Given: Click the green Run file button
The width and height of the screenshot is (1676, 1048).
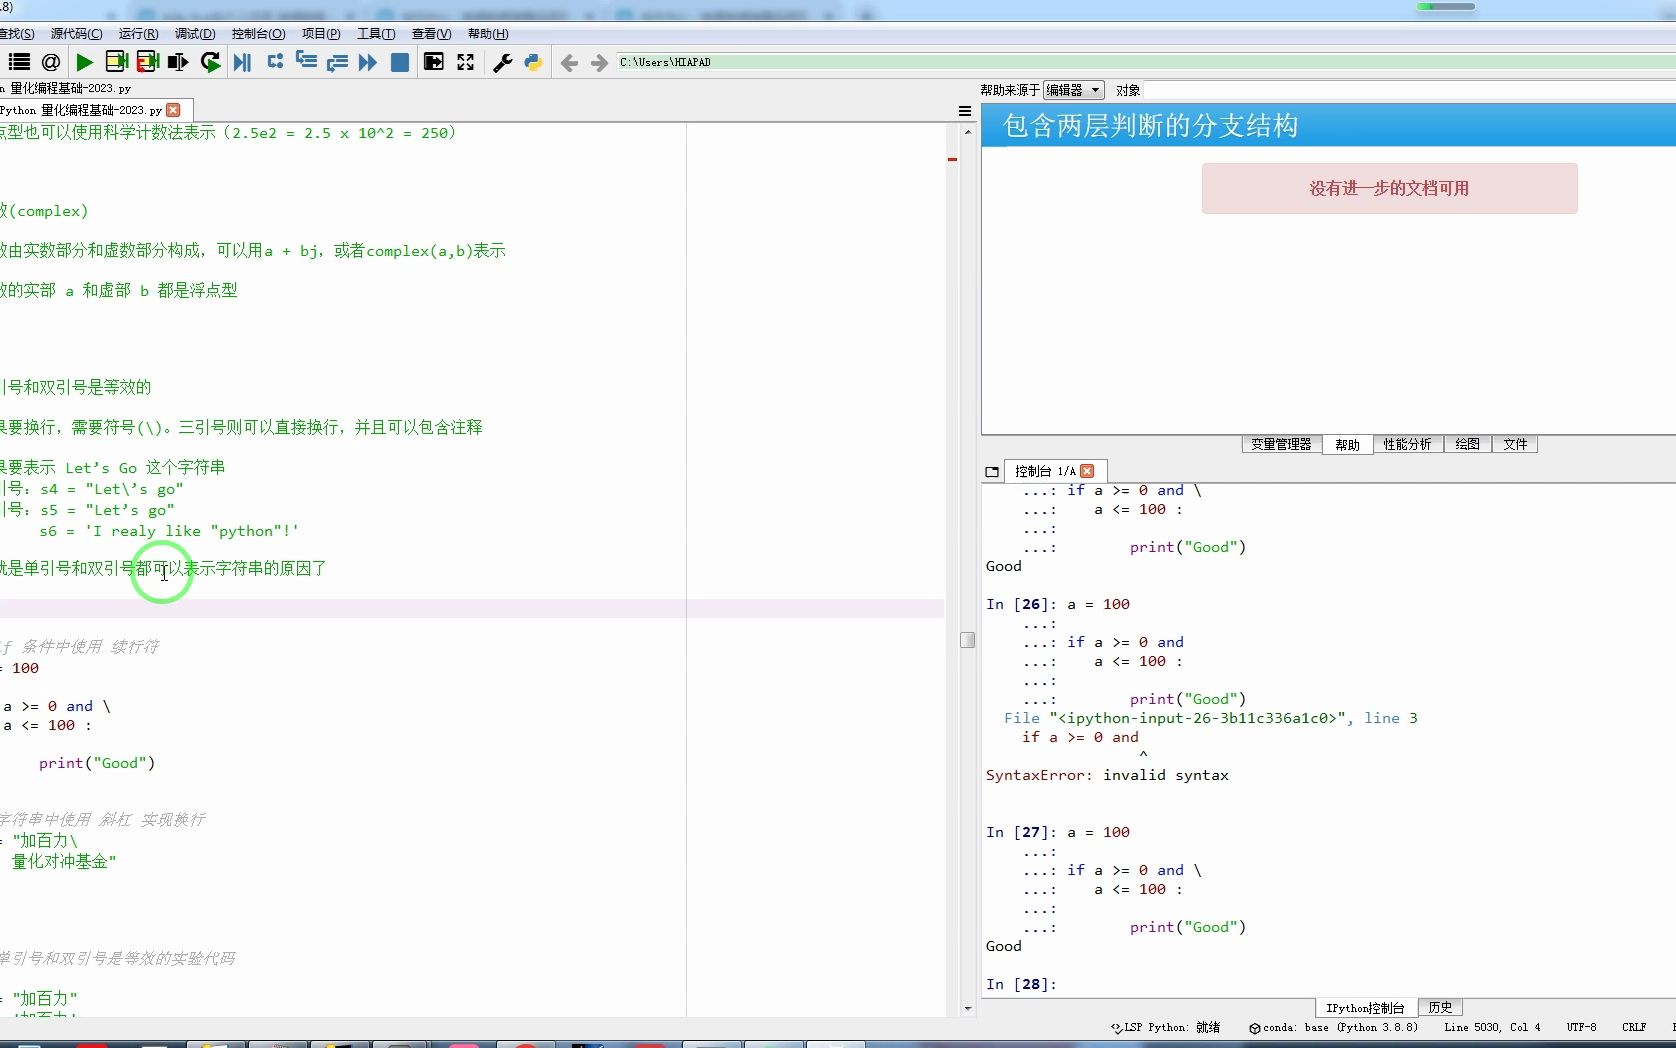Looking at the screenshot, I should point(84,62).
